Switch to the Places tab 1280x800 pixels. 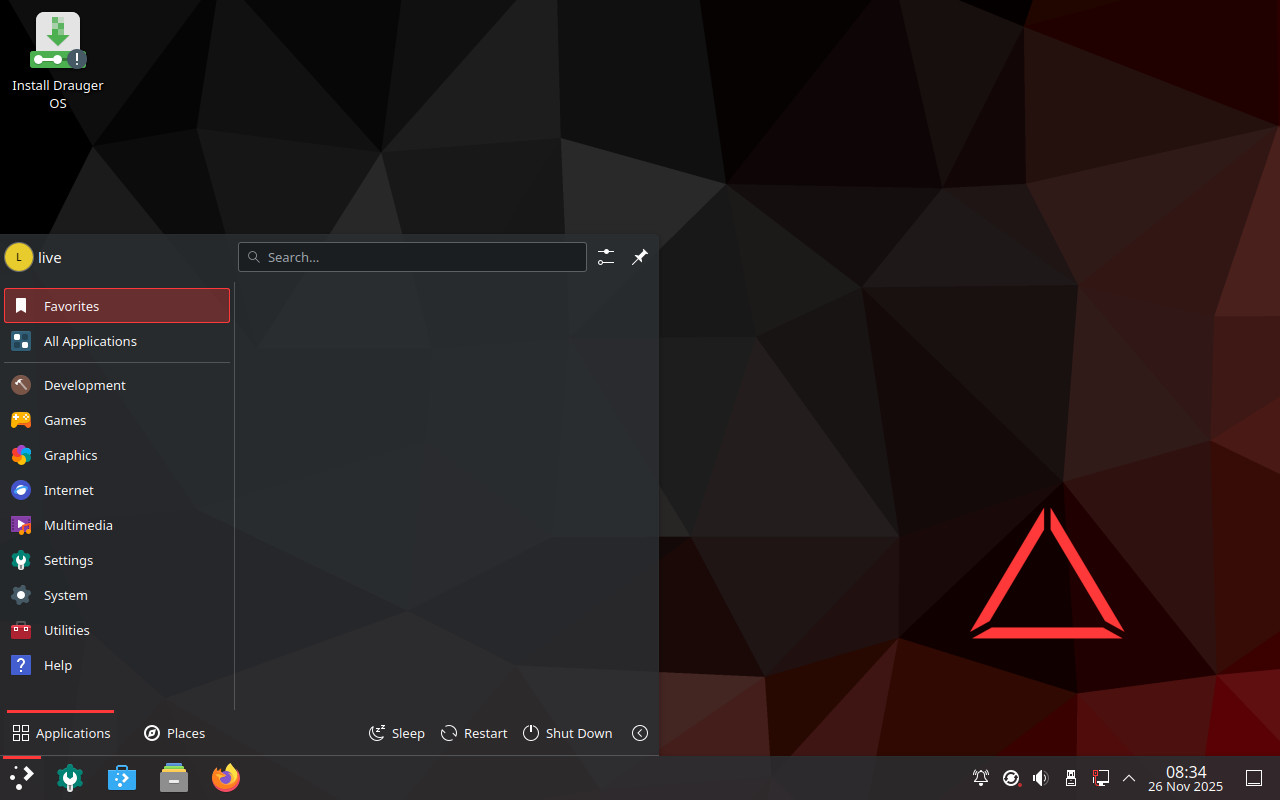(x=175, y=733)
